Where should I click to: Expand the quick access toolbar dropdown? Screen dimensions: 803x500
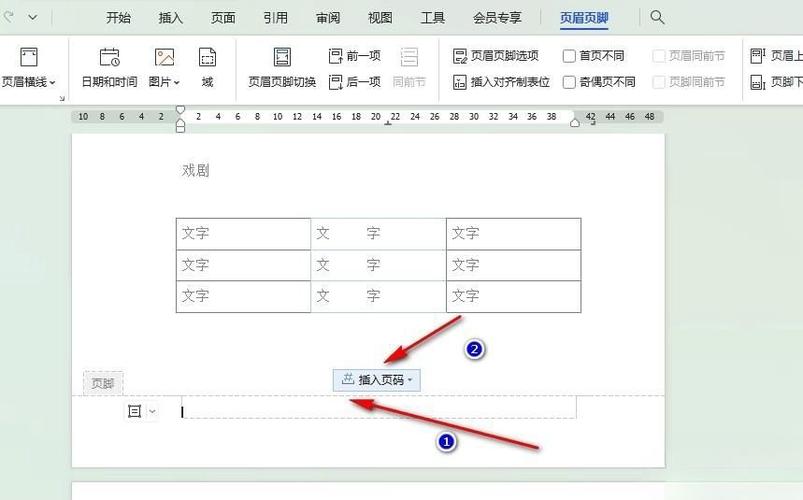point(33,17)
